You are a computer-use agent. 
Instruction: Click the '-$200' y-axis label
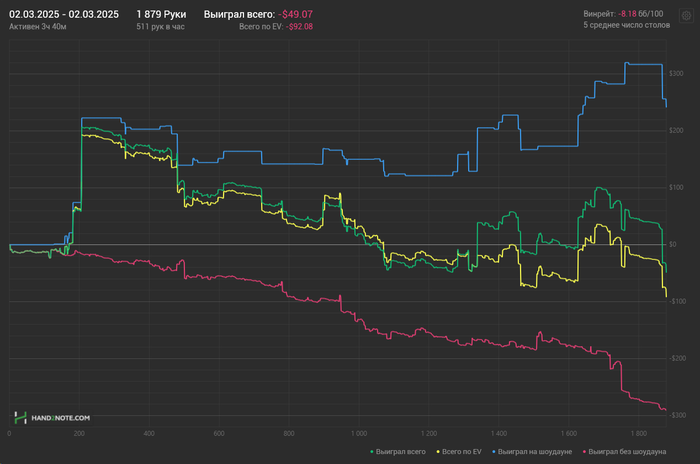point(677,358)
